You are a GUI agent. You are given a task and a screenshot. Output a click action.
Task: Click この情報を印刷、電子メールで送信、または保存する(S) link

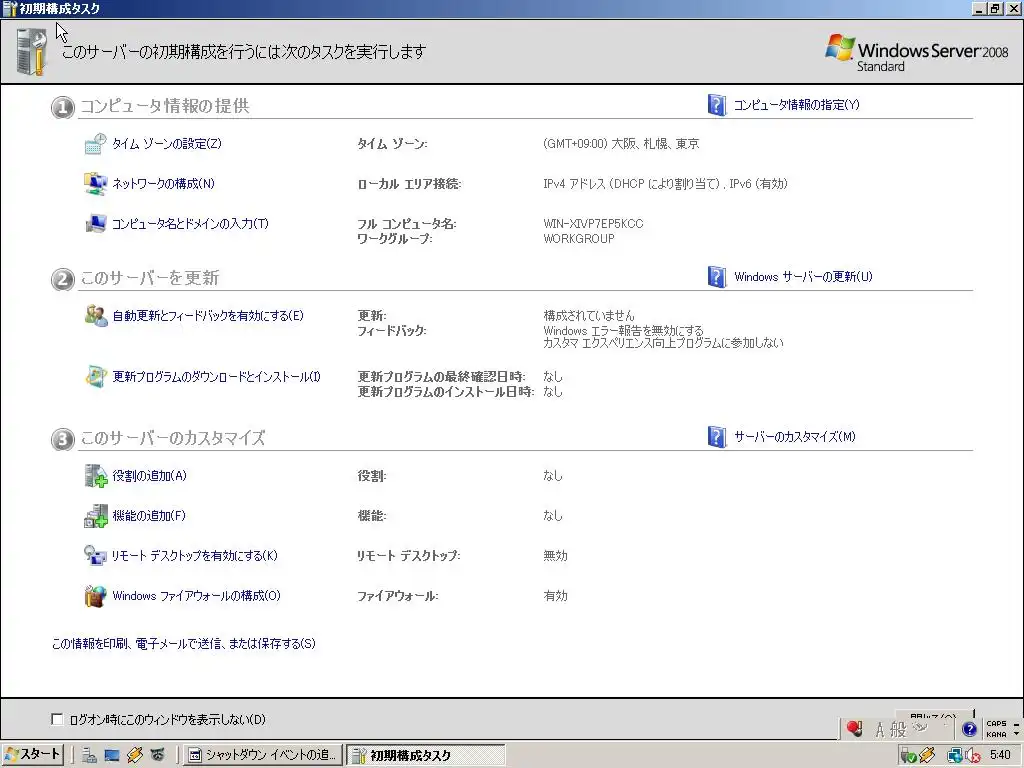point(184,644)
